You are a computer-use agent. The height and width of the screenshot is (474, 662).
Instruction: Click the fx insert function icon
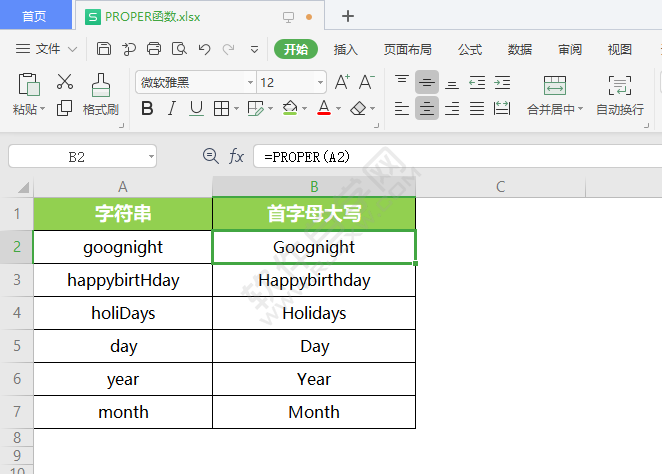(236, 156)
